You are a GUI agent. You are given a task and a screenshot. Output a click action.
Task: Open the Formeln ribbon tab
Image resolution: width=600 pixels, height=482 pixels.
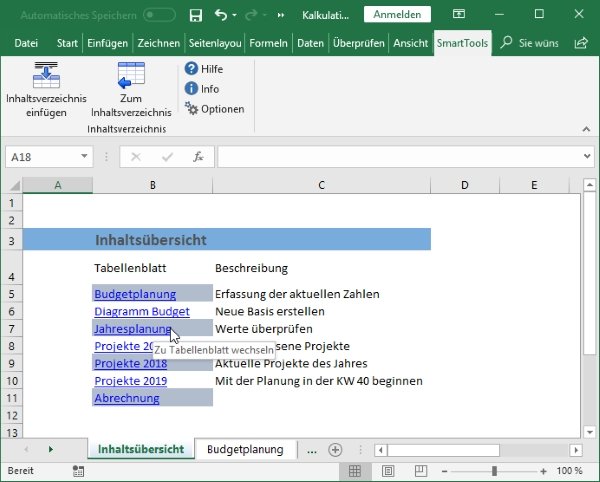pyautogui.click(x=267, y=43)
